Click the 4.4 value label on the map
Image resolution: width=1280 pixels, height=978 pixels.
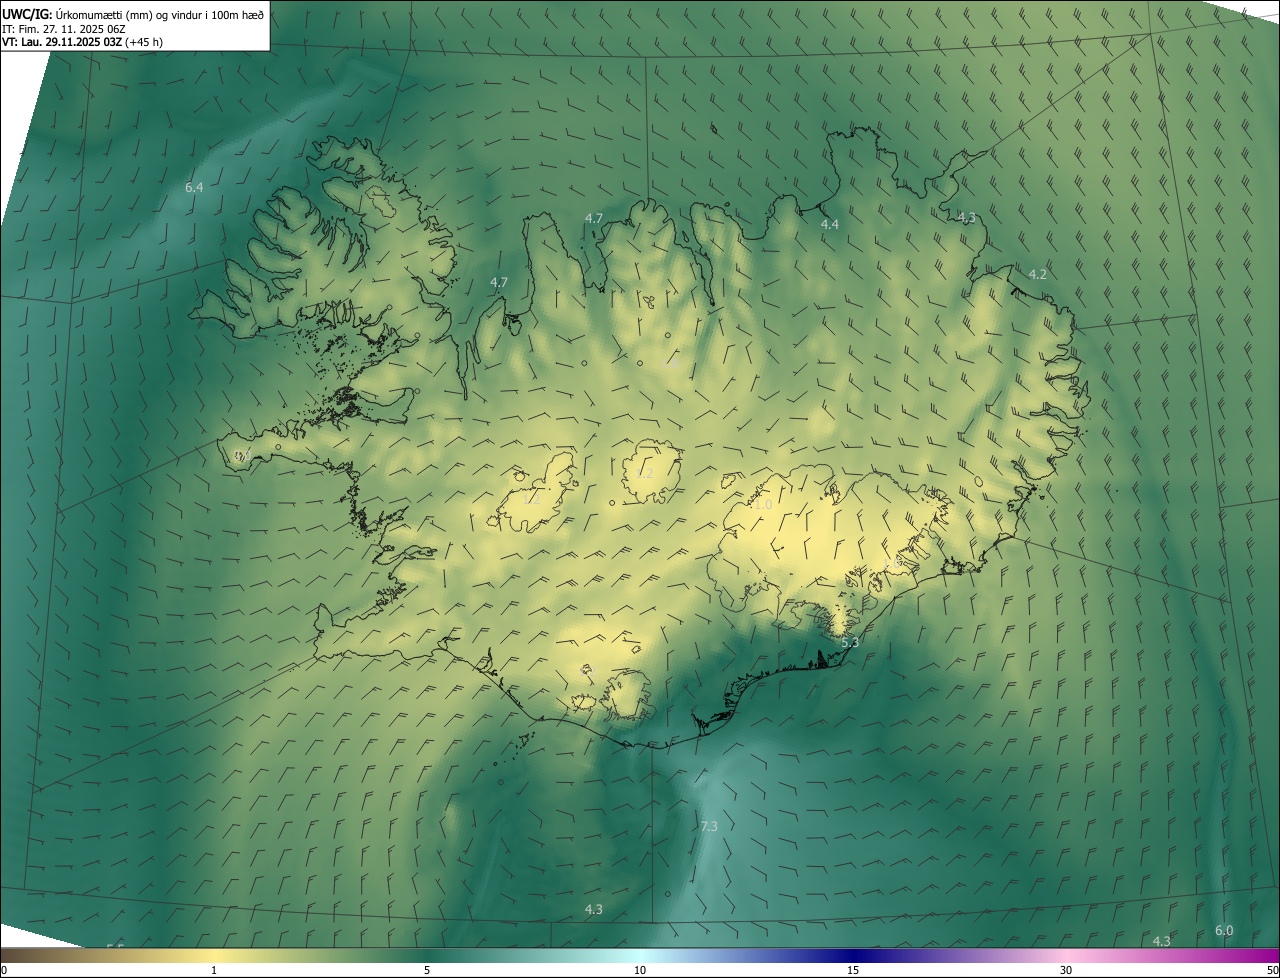pyautogui.click(x=829, y=225)
